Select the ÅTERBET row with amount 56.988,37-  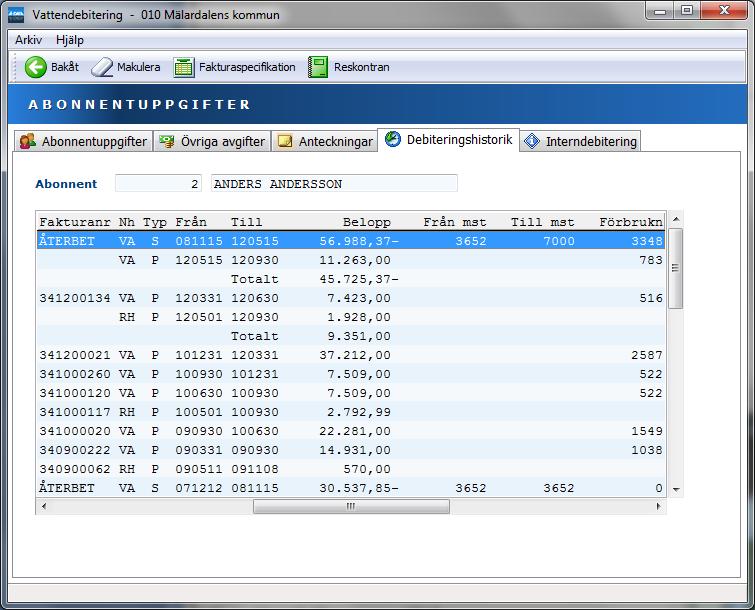[x=351, y=241]
